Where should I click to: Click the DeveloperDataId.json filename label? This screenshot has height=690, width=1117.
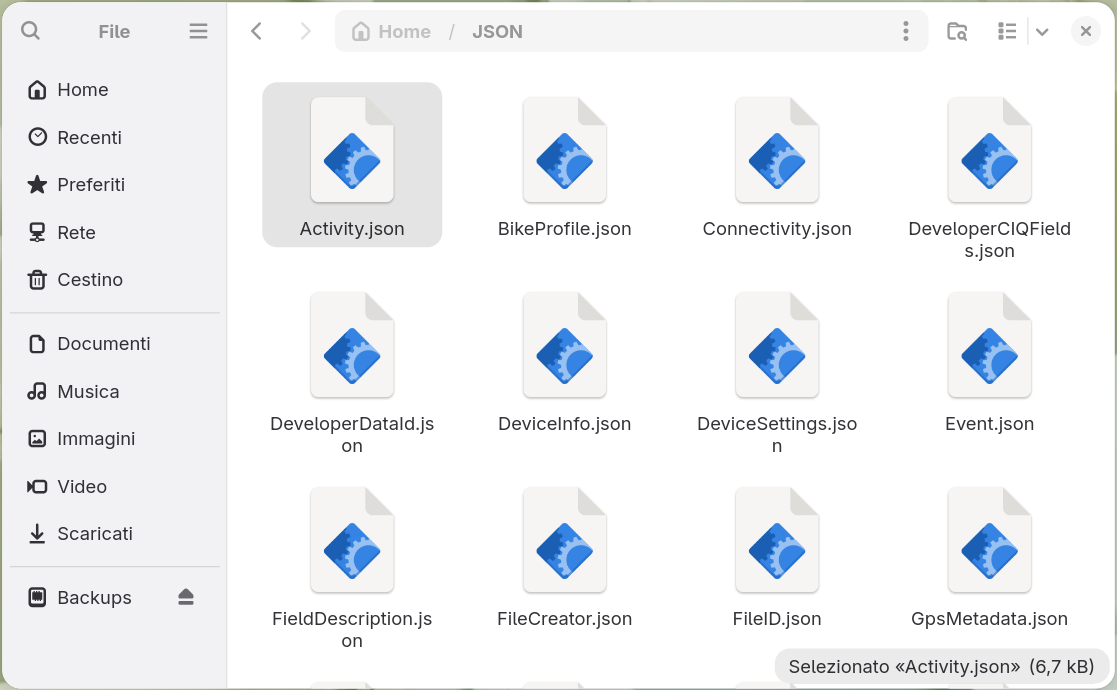pyautogui.click(x=352, y=434)
